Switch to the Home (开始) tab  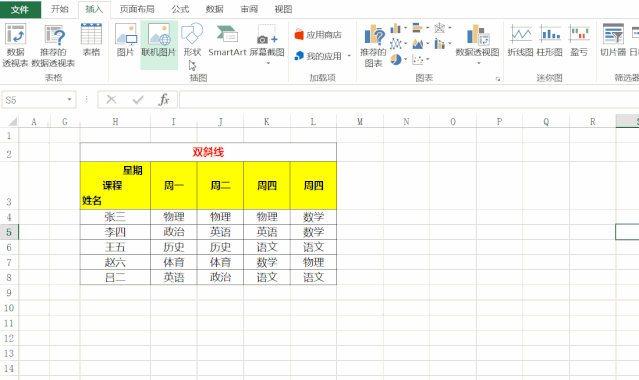pyautogui.click(x=59, y=9)
